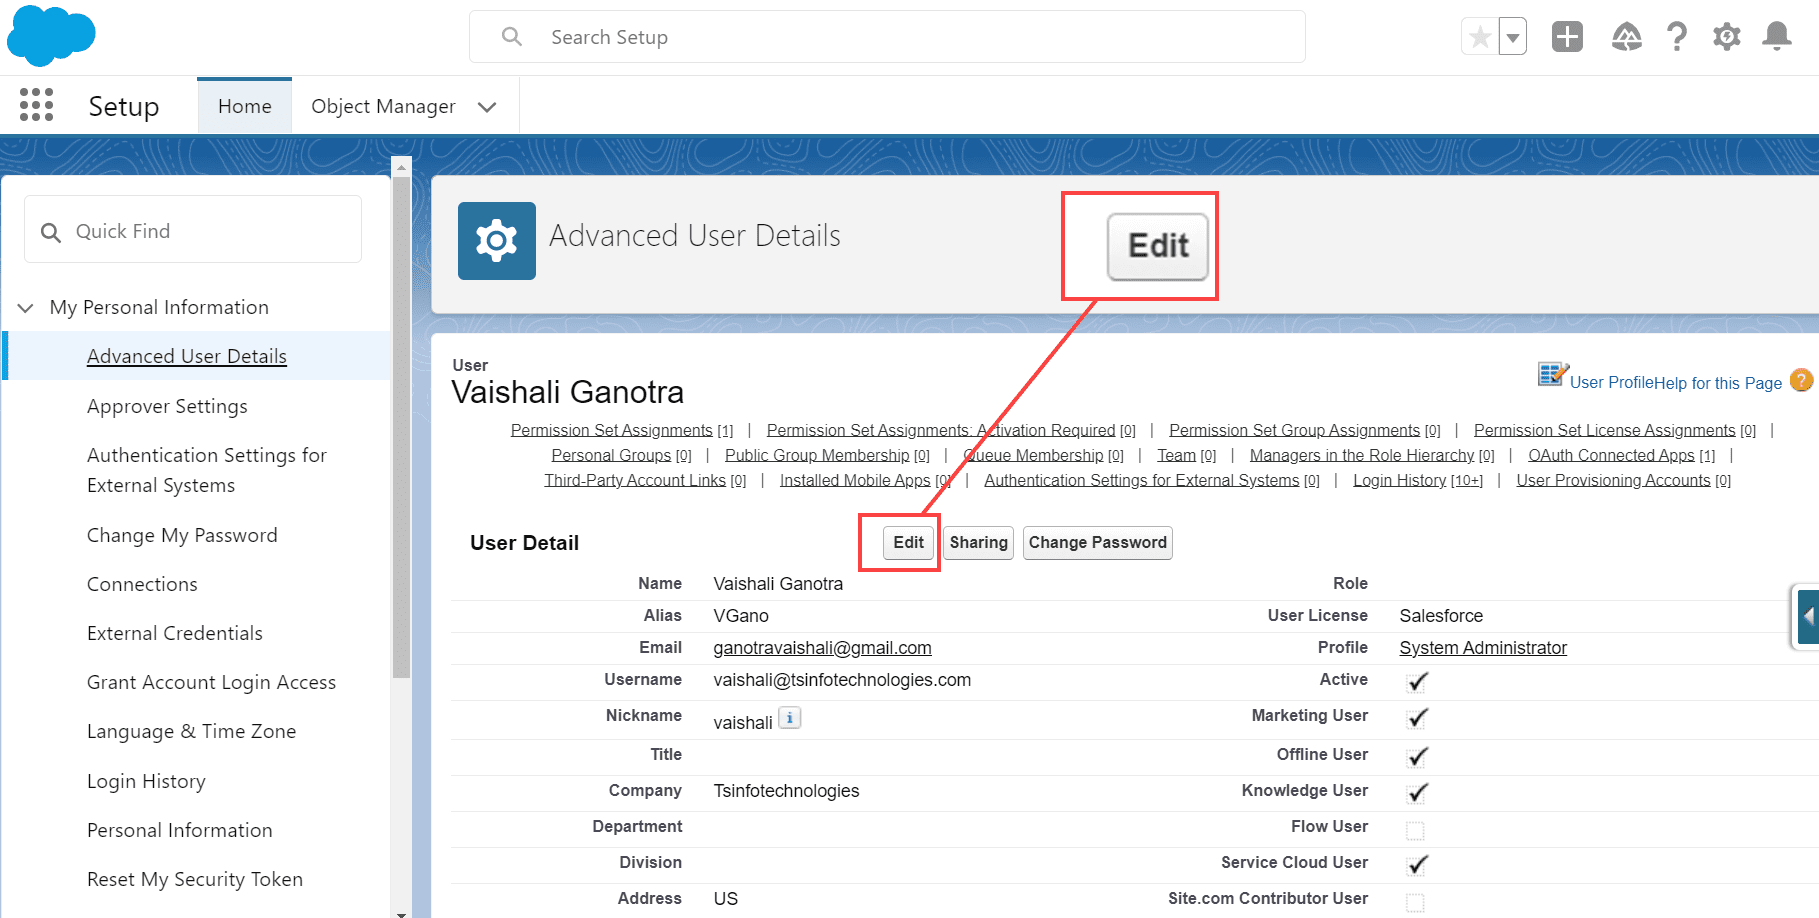
Task: Click Edit in User Detail section
Action: point(908,542)
